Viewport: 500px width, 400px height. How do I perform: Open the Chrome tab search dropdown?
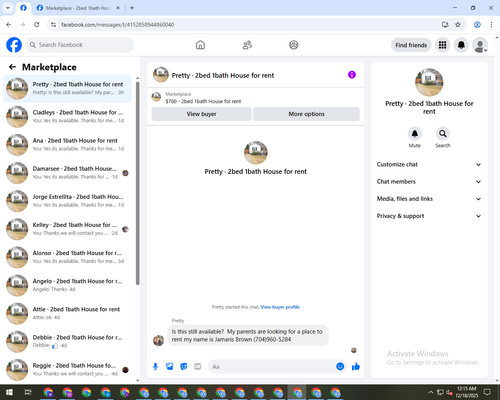[8, 8]
